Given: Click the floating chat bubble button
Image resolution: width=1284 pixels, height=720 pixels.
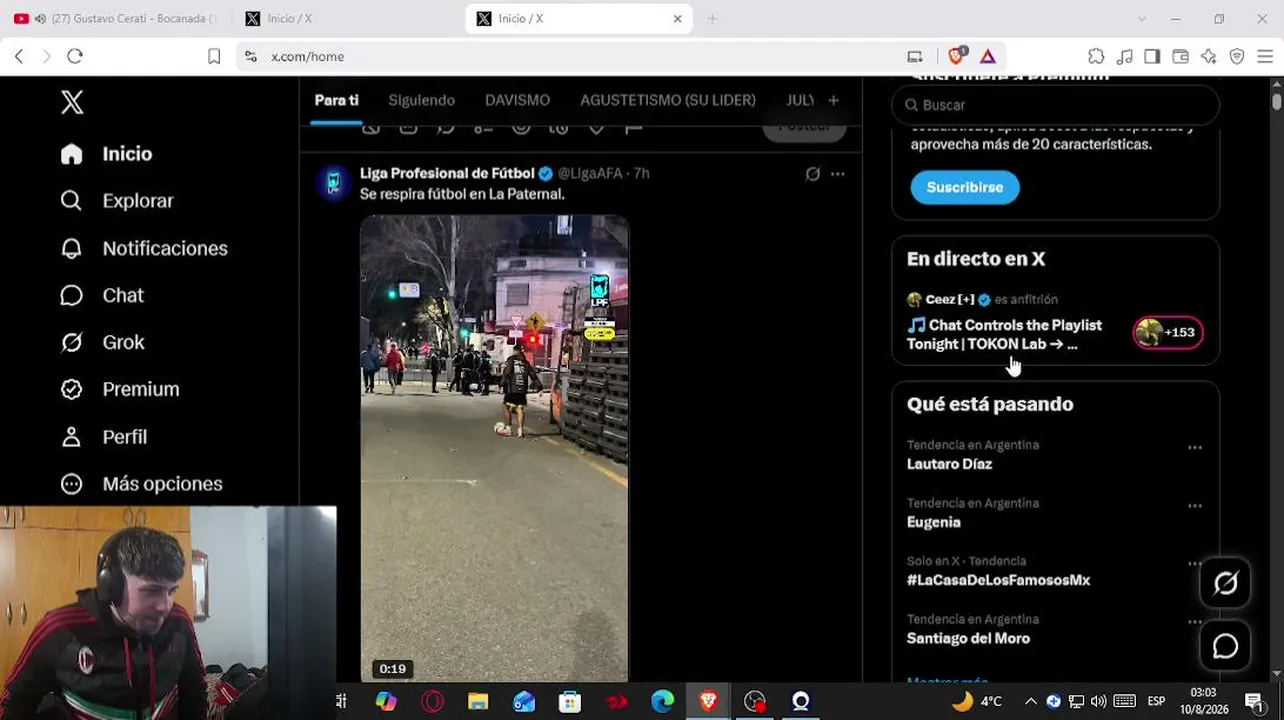Looking at the screenshot, I should tap(1225, 646).
